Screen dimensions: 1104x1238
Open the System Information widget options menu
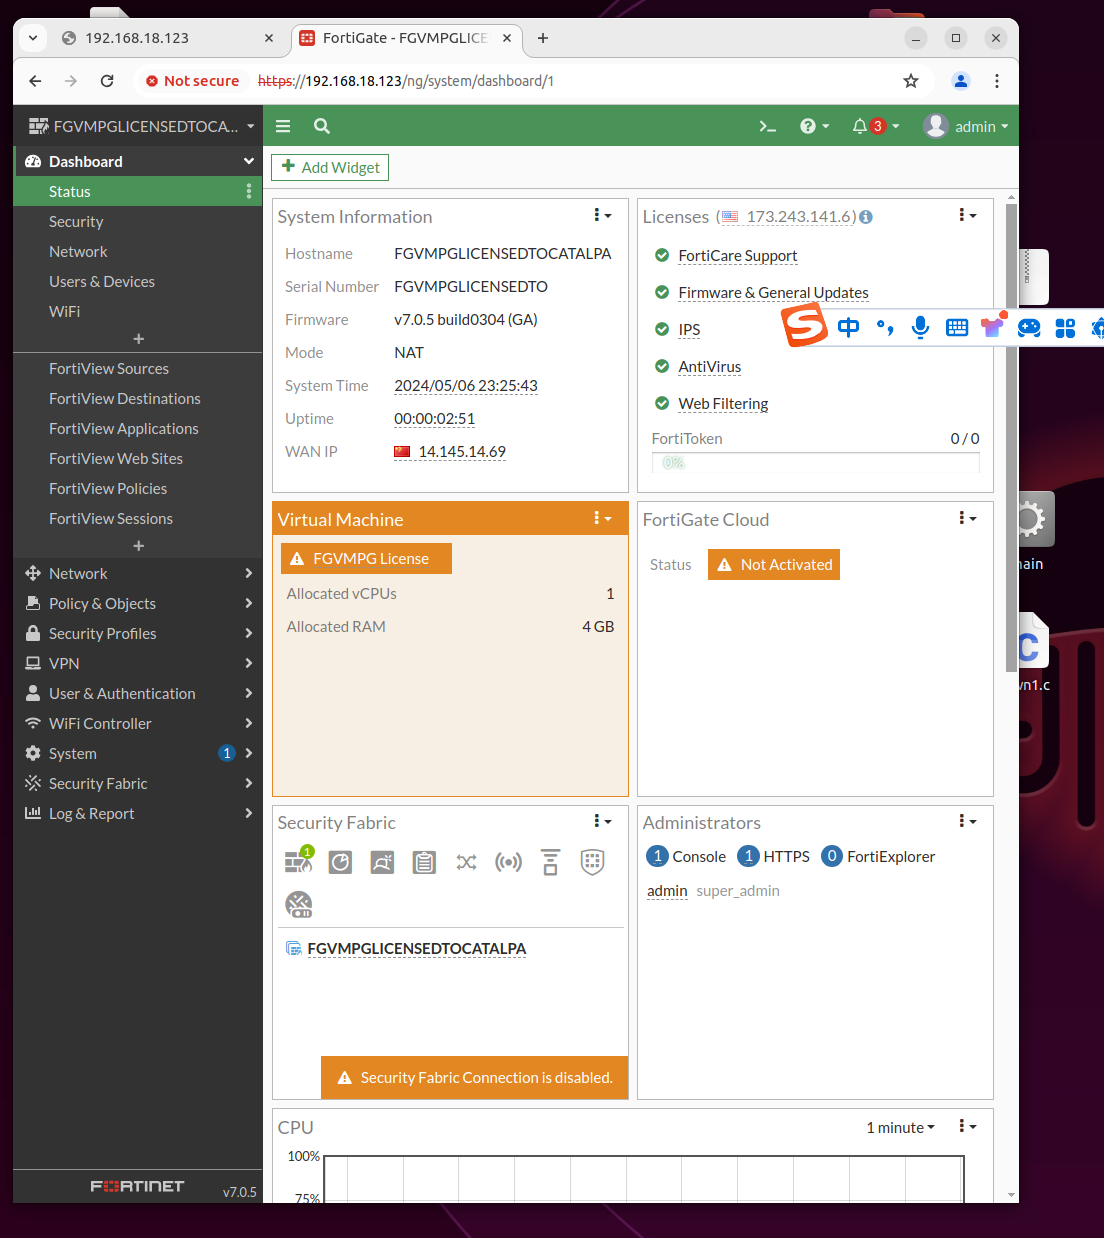coord(602,215)
